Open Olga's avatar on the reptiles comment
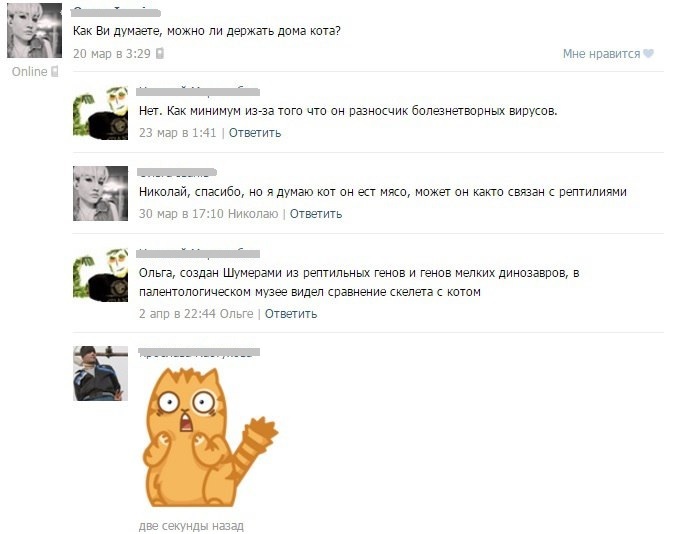The height and width of the screenshot is (534, 673). click(x=100, y=194)
